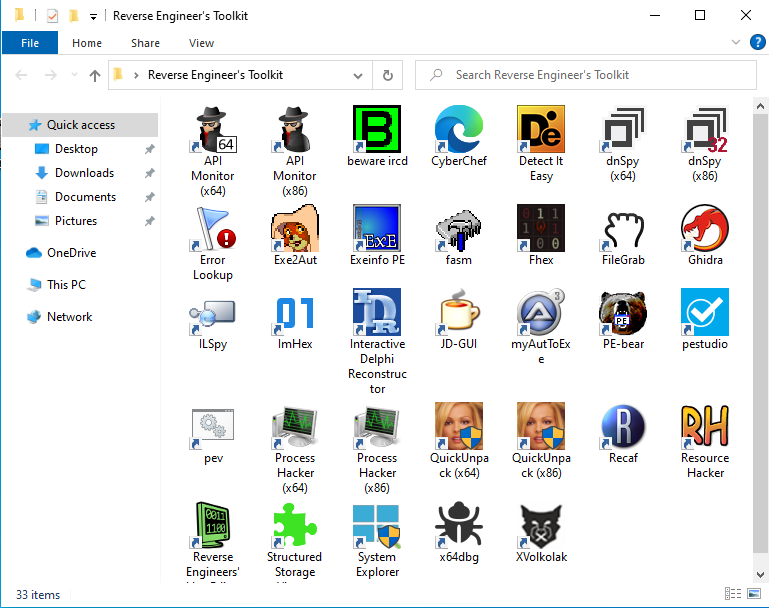Open Desktop in the navigation pane
The image size is (769, 608).
click(x=76, y=149)
